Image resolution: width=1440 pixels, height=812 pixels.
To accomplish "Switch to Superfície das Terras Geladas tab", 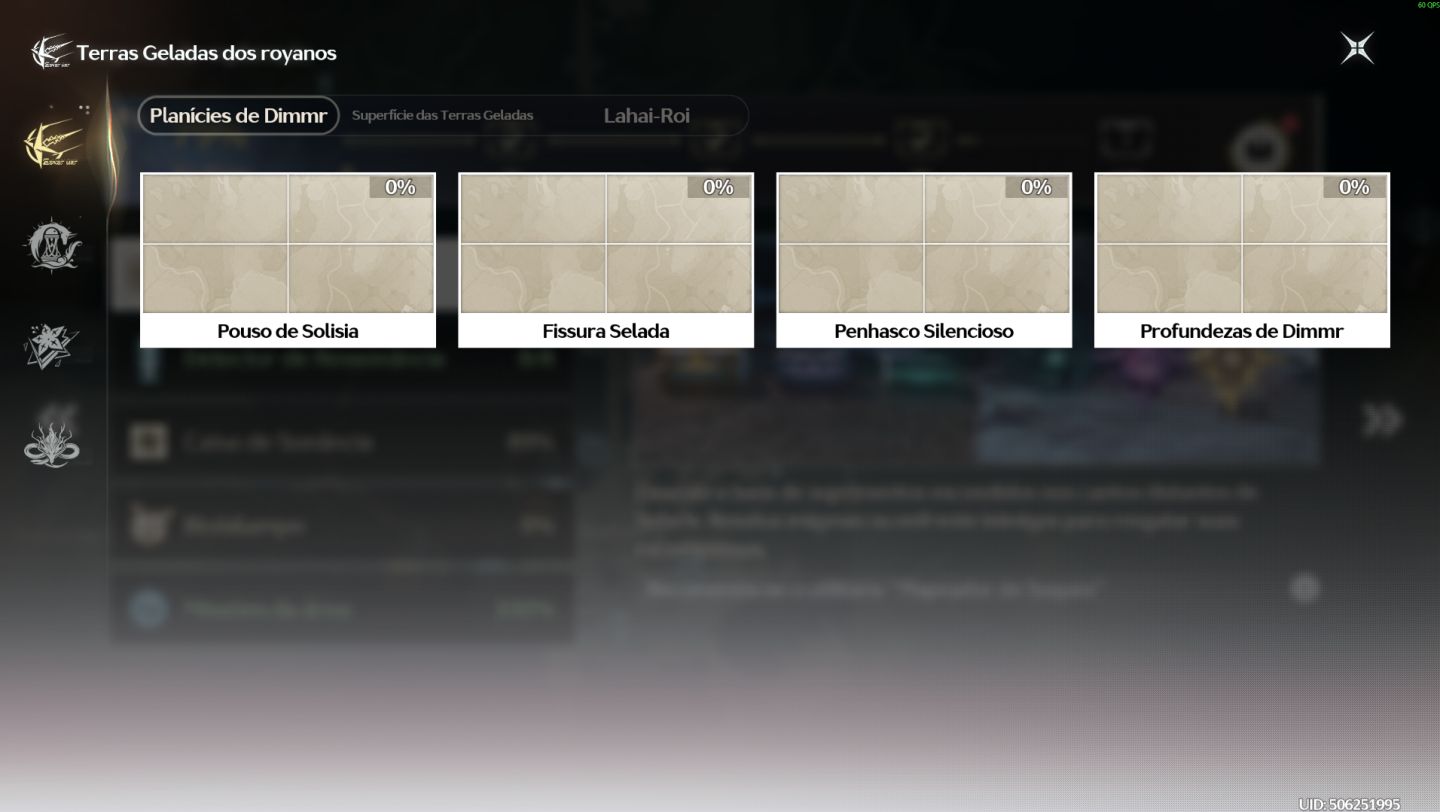I will pyautogui.click(x=442, y=116).
